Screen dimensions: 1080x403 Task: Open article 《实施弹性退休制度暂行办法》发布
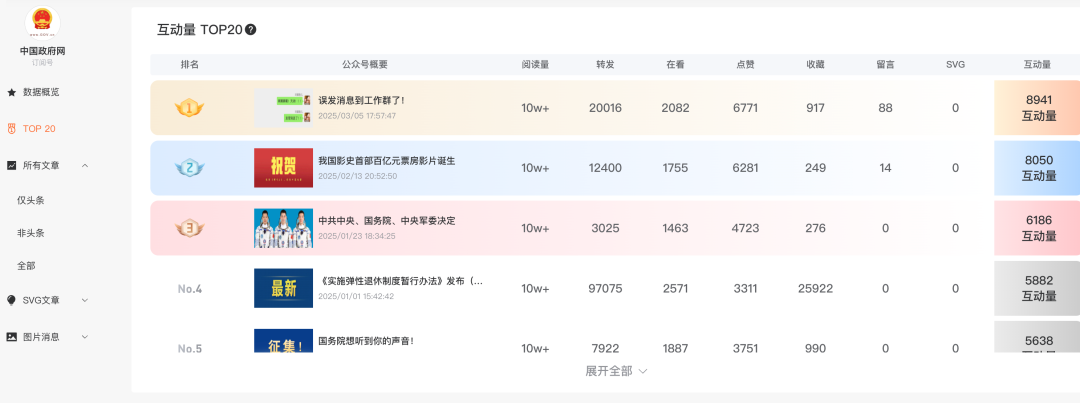click(400, 281)
